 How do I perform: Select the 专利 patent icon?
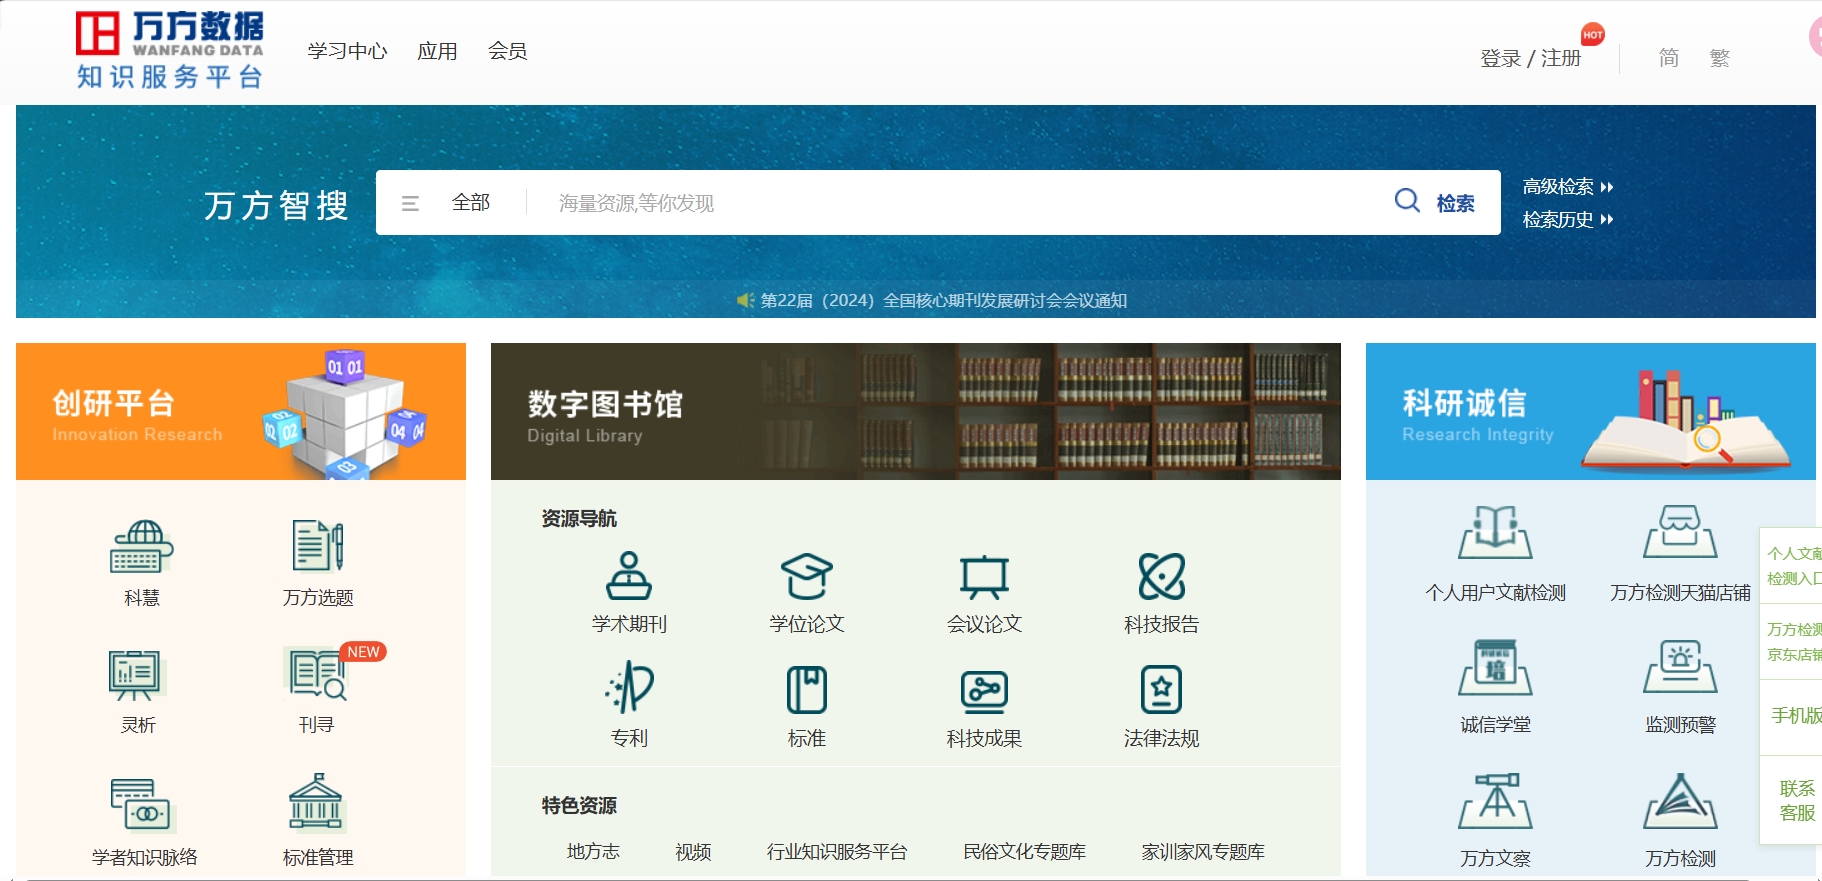(x=629, y=687)
